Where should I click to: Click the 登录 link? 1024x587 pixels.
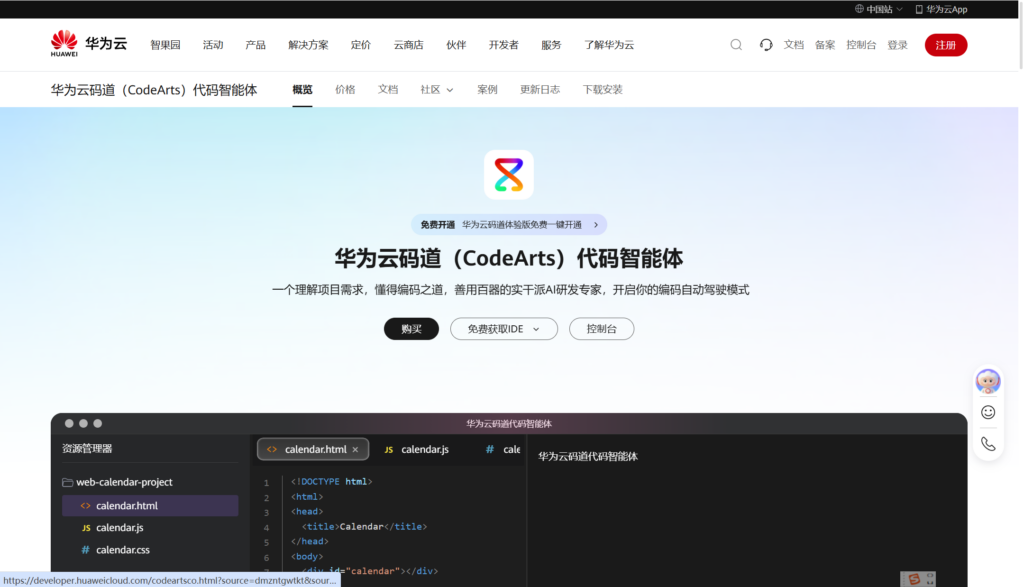(x=897, y=44)
